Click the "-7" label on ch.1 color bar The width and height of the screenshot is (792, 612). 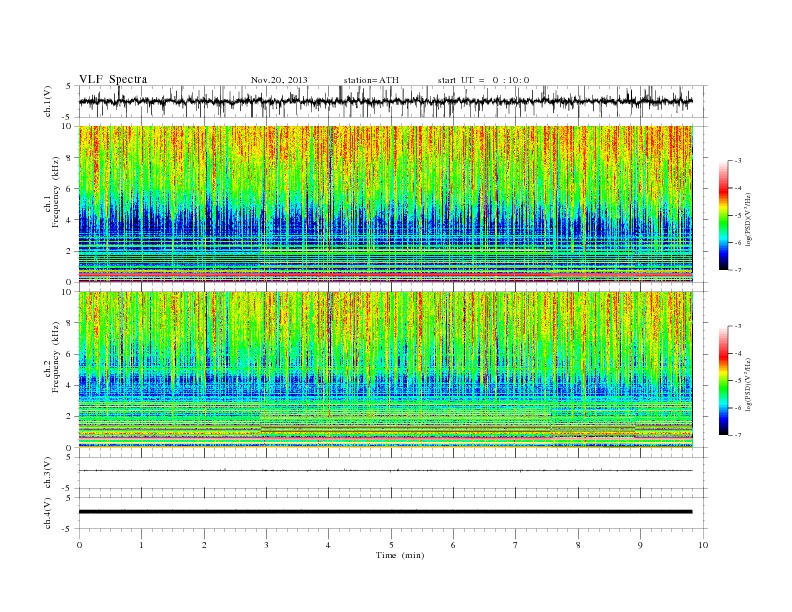[738, 270]
